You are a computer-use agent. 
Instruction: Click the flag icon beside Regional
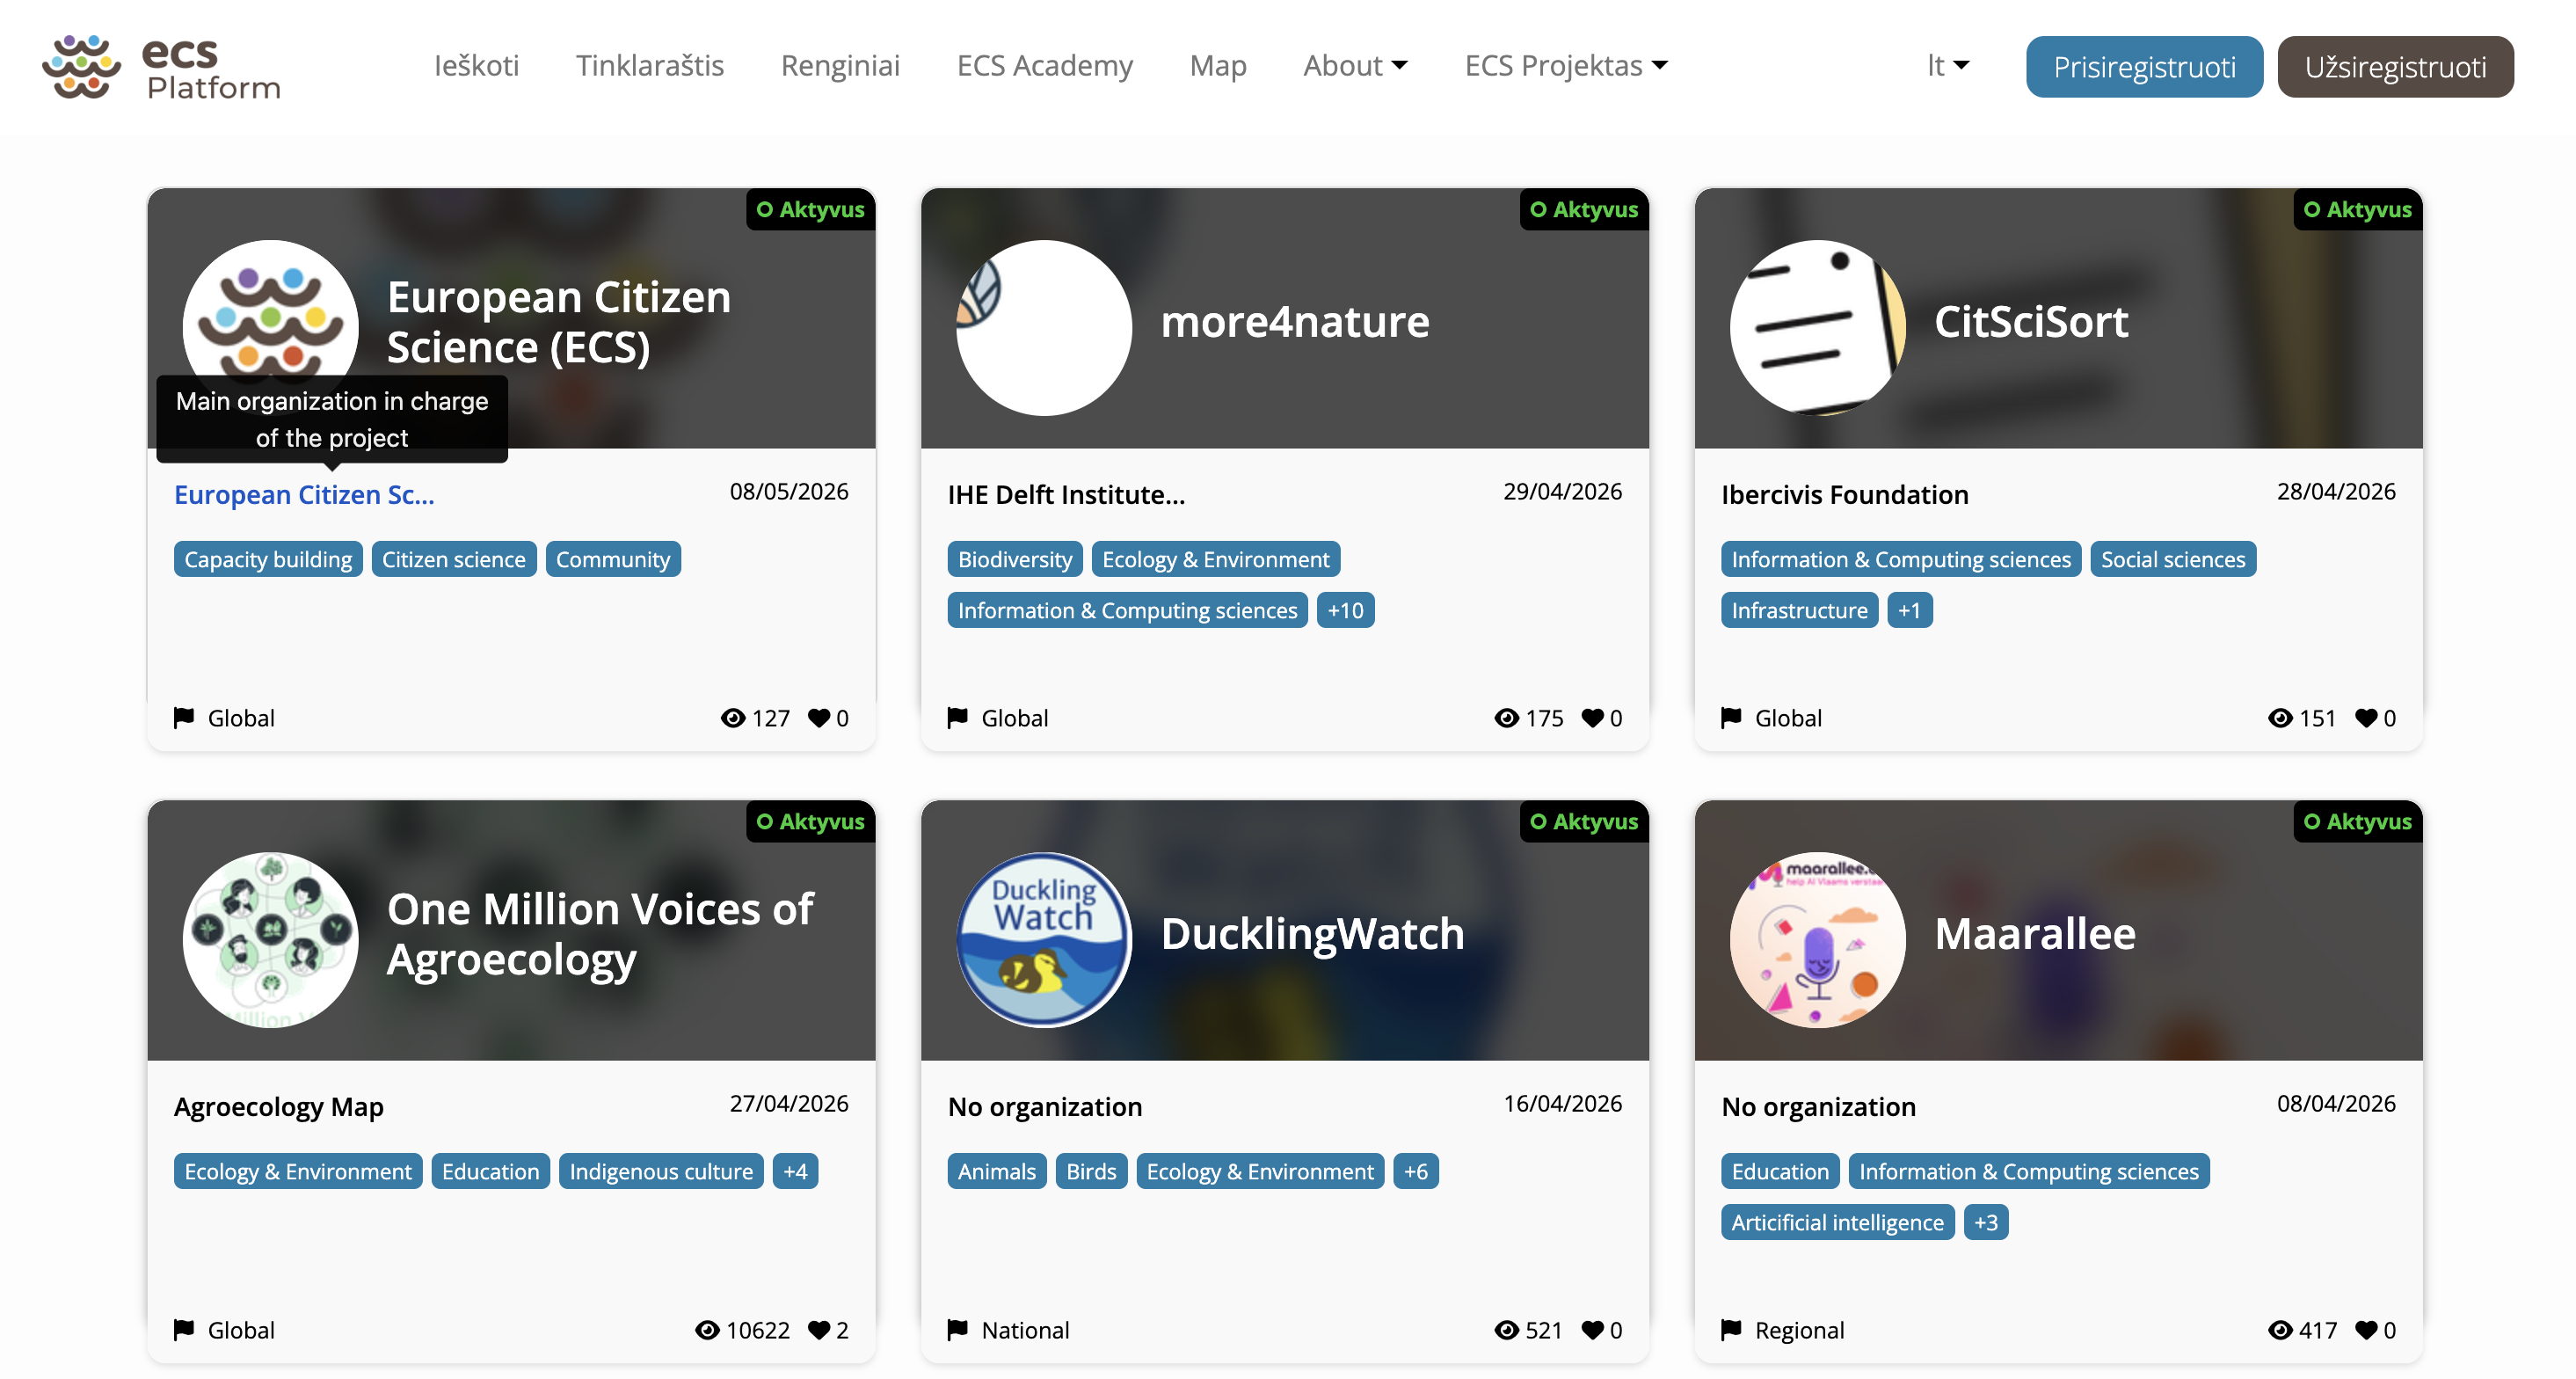coord(1731,1329)
